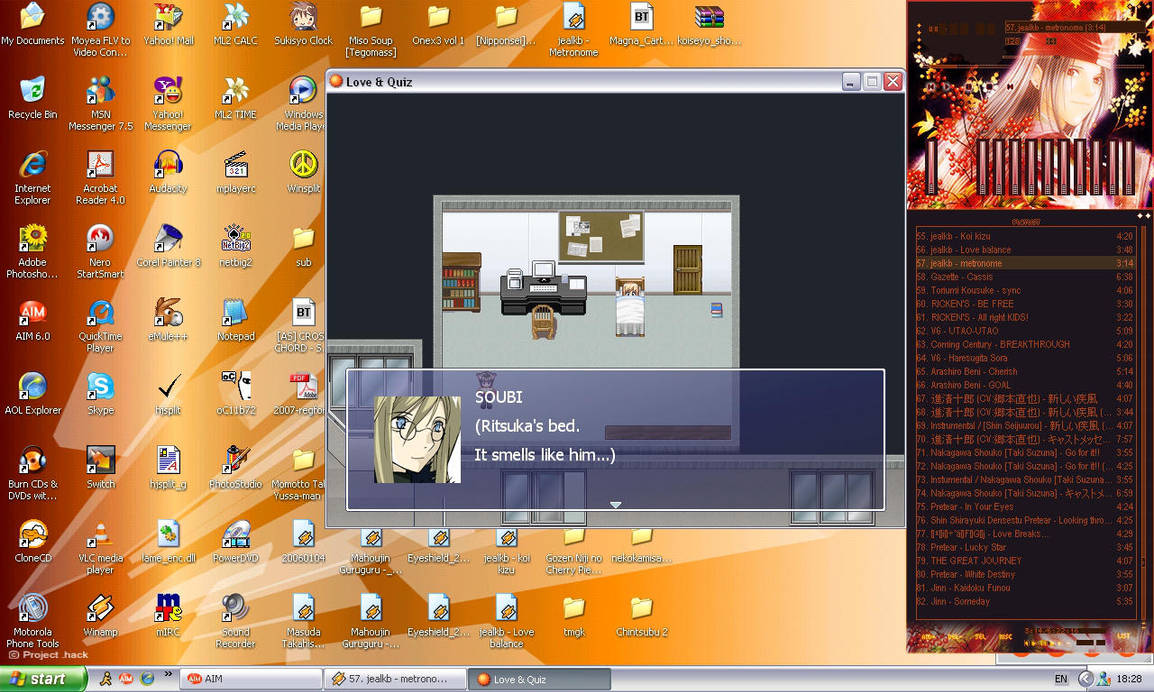Select track 57 jealkb - metronome

1024,263
